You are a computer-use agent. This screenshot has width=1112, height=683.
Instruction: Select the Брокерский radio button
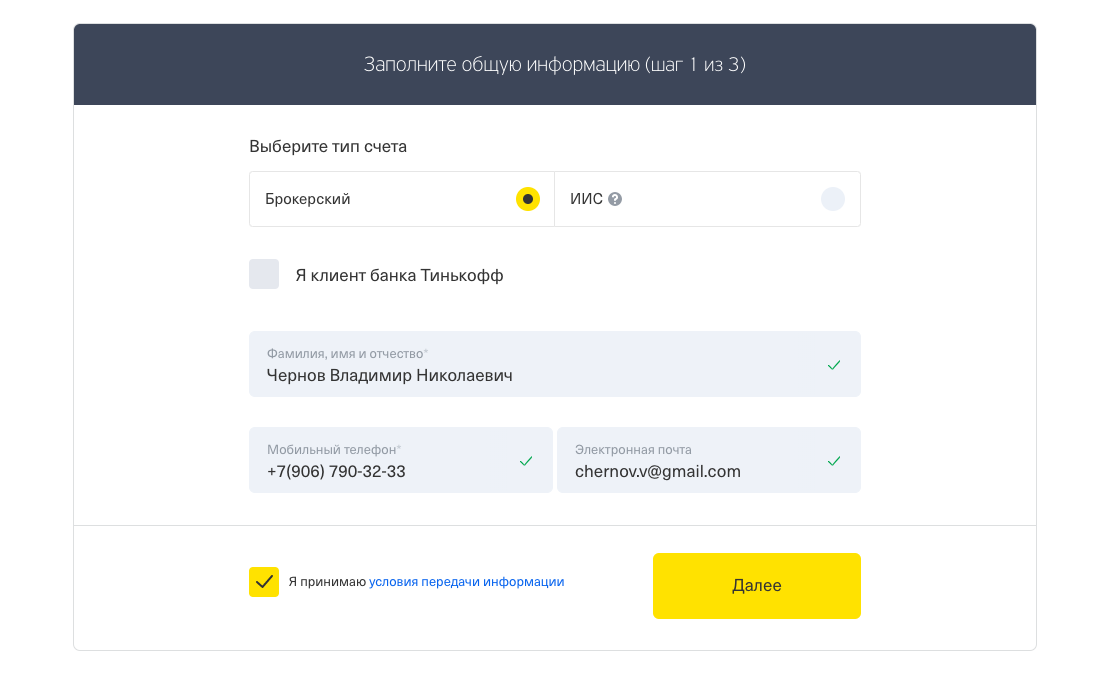(x=528, y=199)
